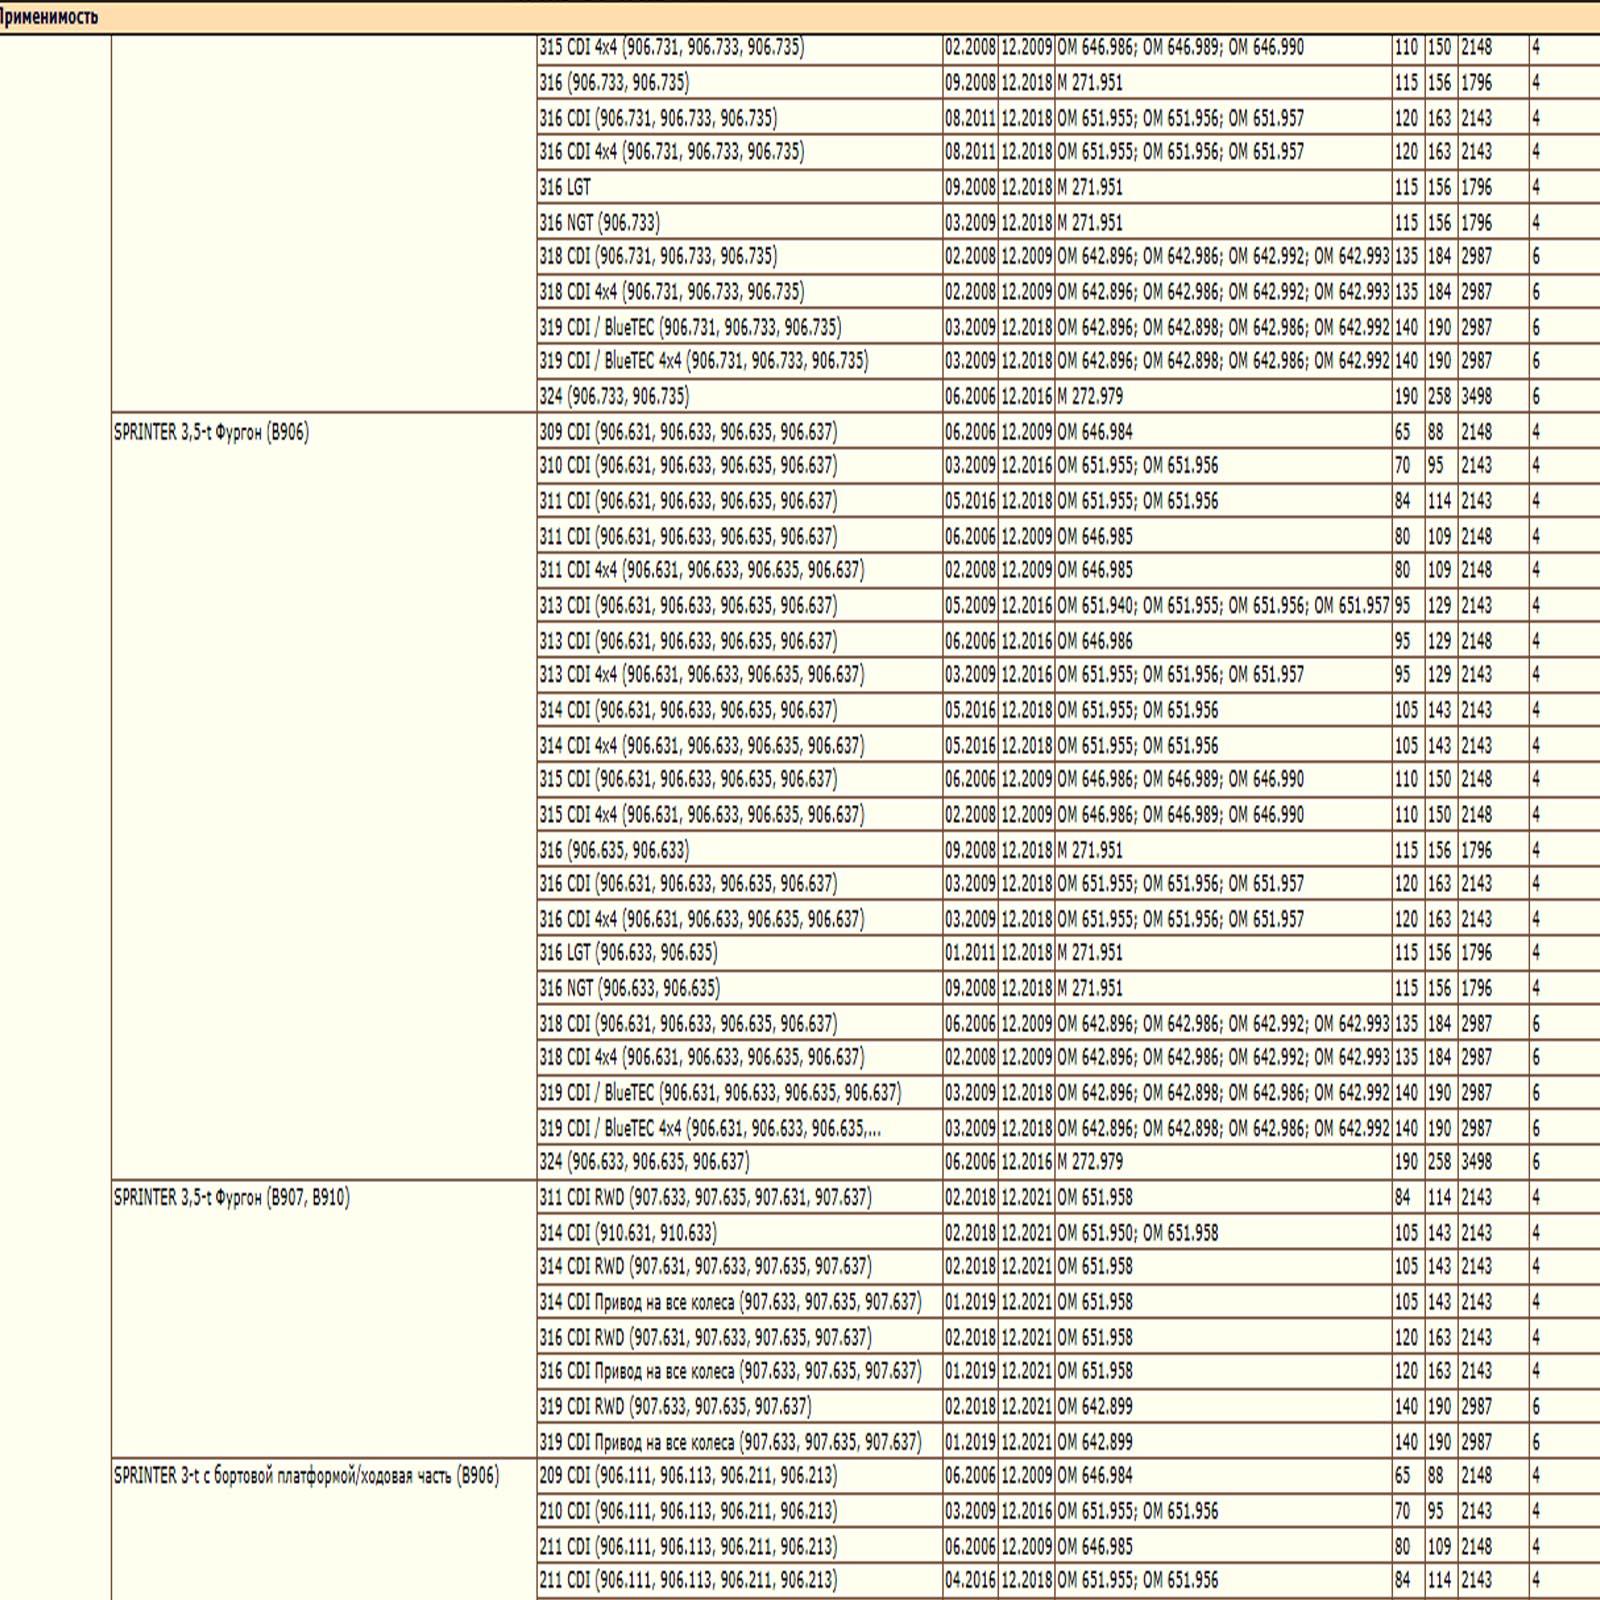This screenshot has height=1600, width=1600.
Task: Click 314 CDI Привод на все колеса entry
Action: coord(730,1301)
